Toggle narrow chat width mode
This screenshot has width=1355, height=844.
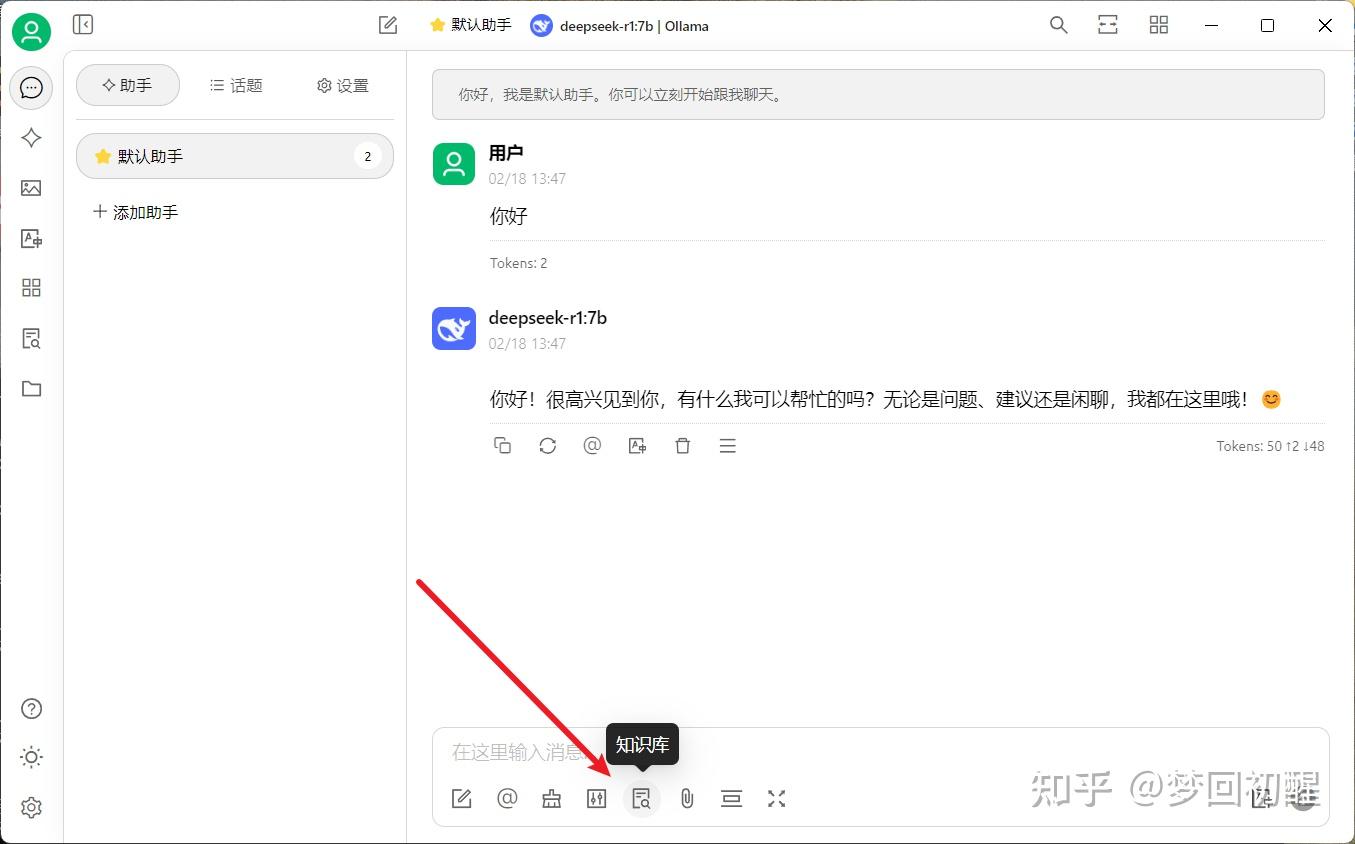(x=1108, y=25)
